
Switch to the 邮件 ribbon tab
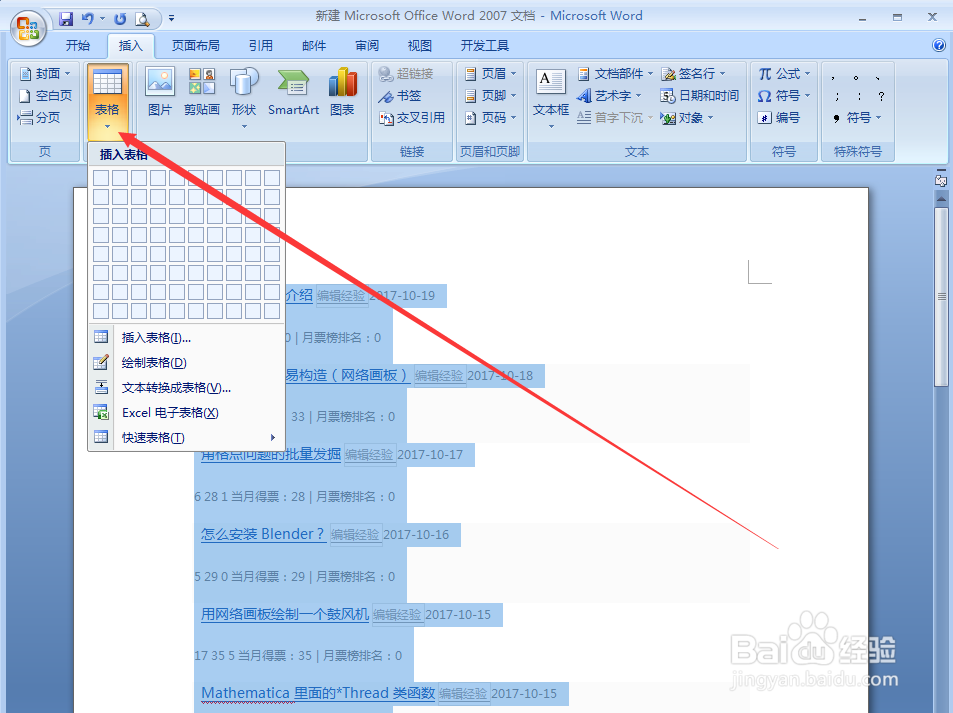(x=314, y=46)
